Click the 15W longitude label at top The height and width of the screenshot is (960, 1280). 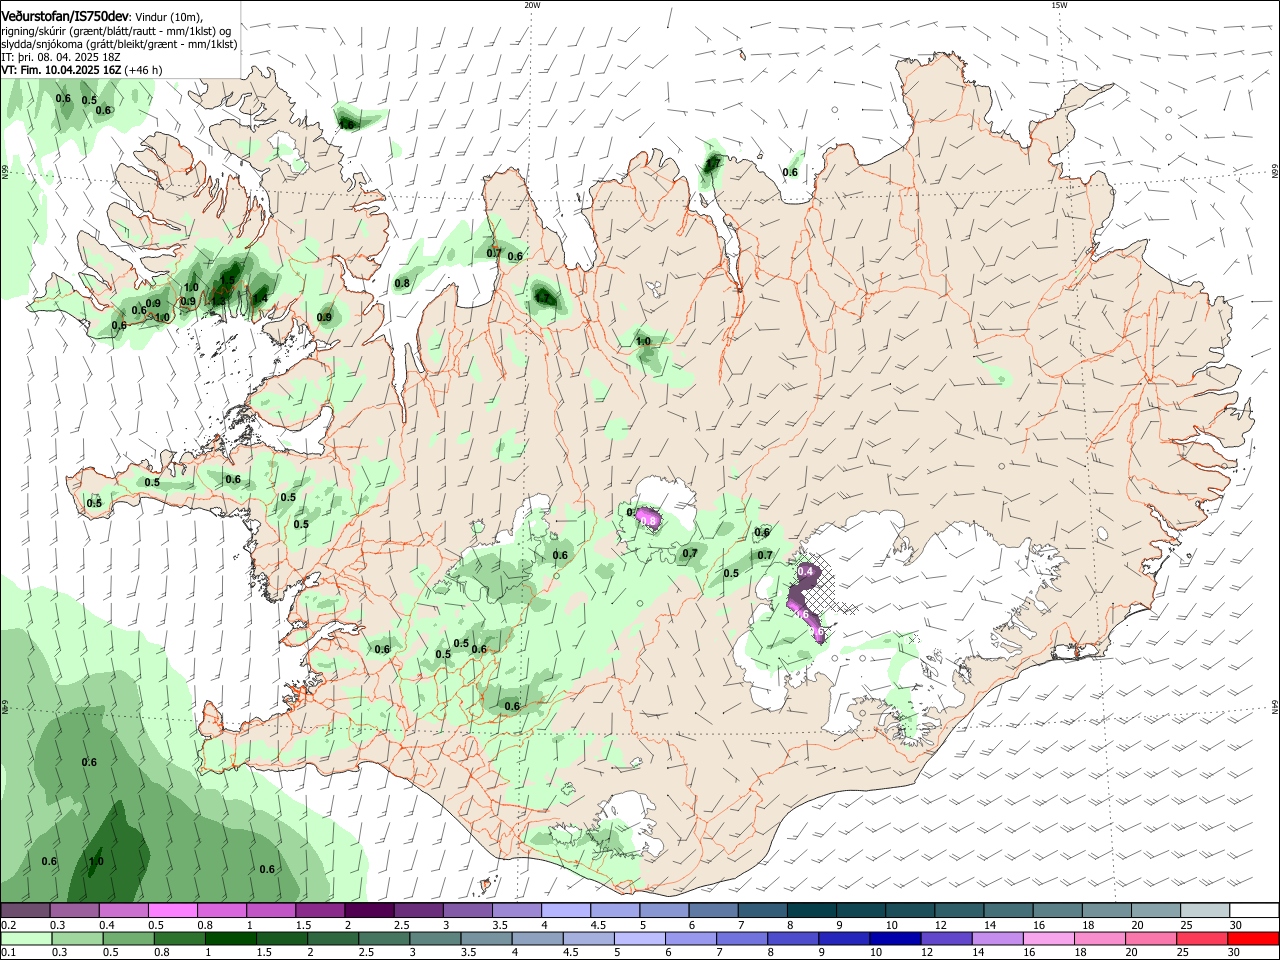click(x=1059, y=5)
